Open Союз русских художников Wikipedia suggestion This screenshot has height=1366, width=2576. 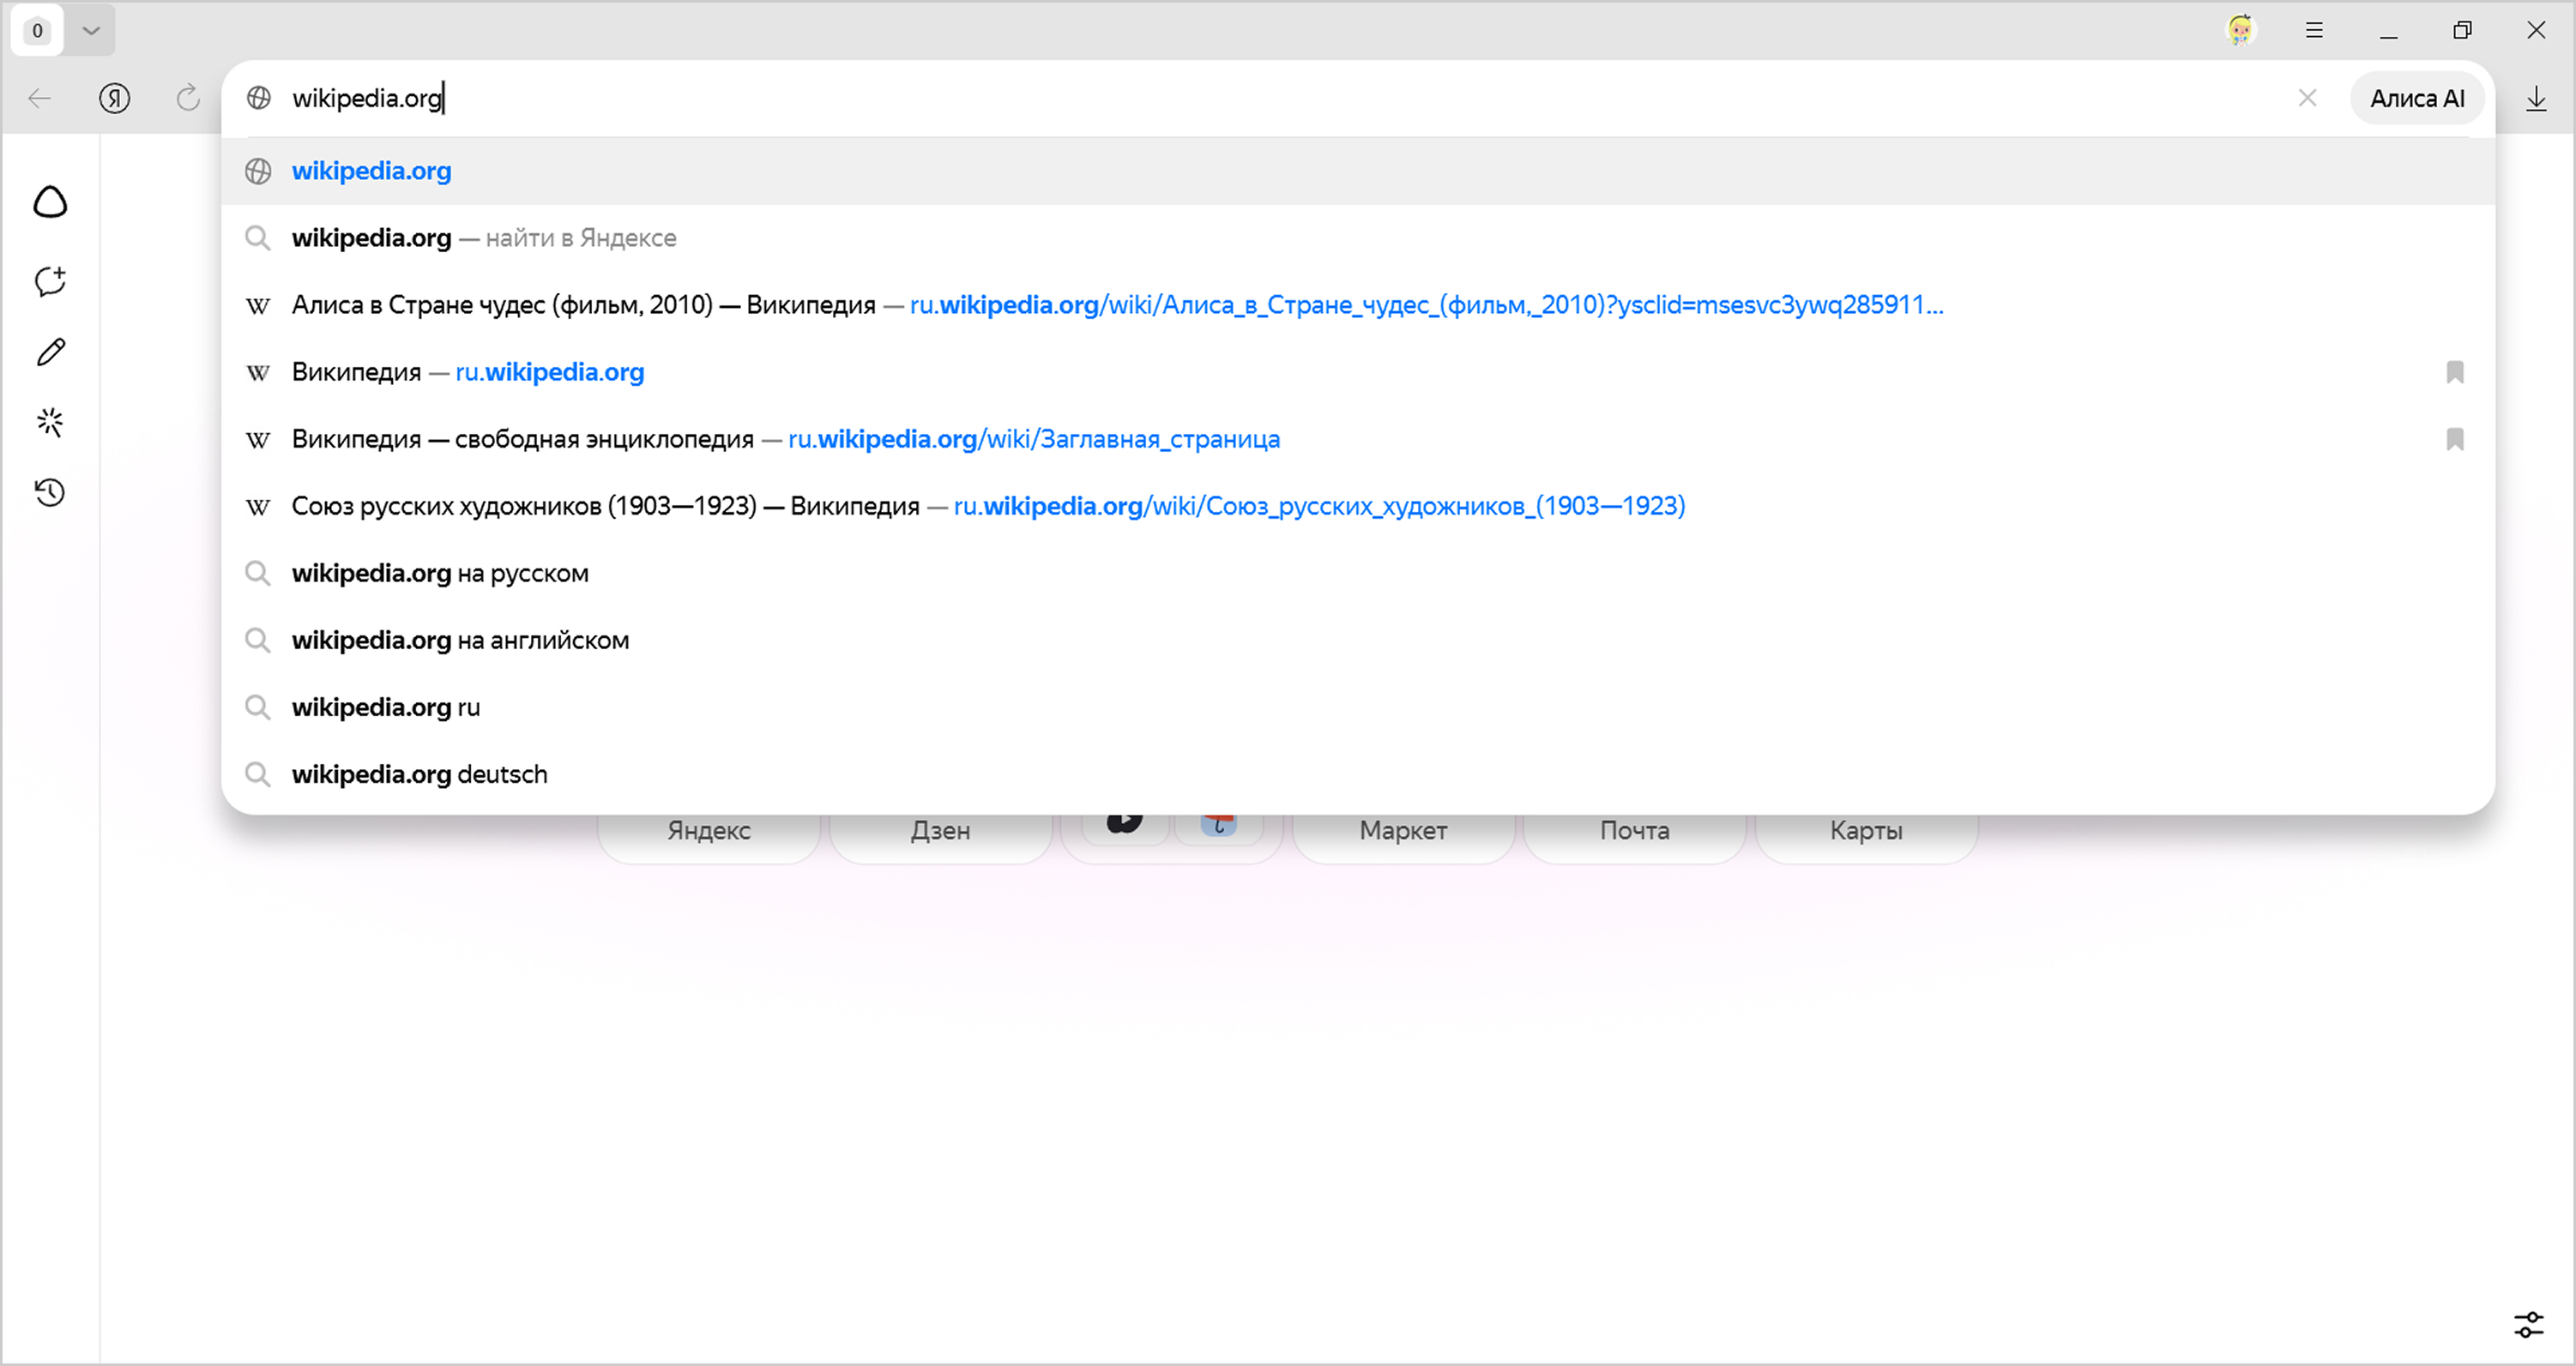click(1358, 506)
